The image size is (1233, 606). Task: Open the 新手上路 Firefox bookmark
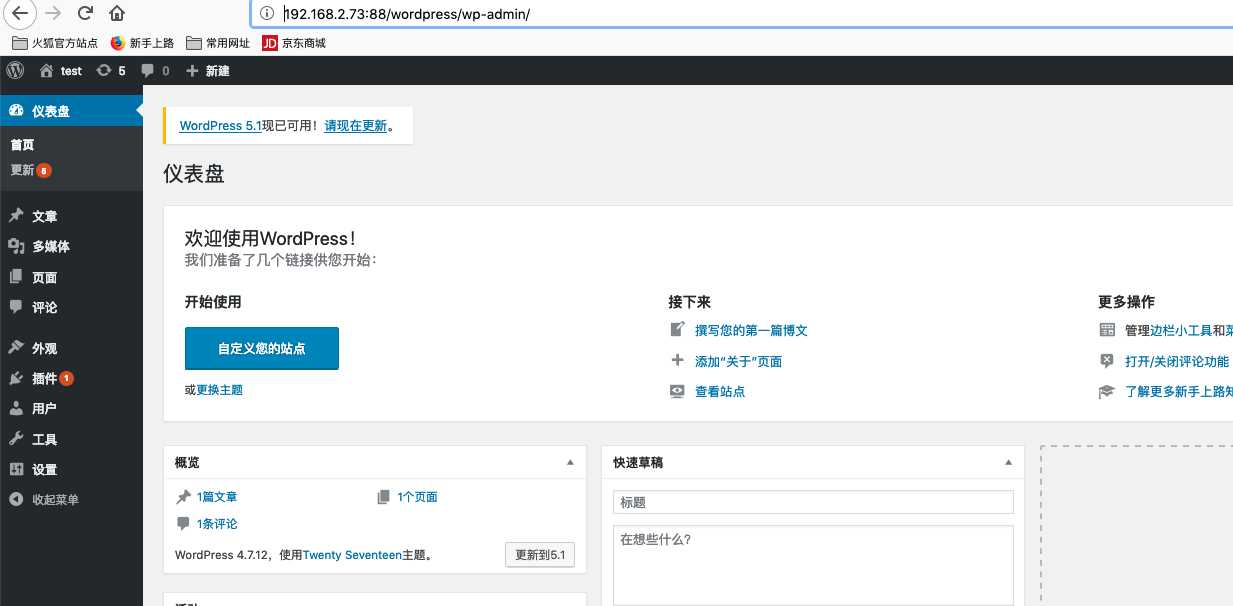[142, 43]
